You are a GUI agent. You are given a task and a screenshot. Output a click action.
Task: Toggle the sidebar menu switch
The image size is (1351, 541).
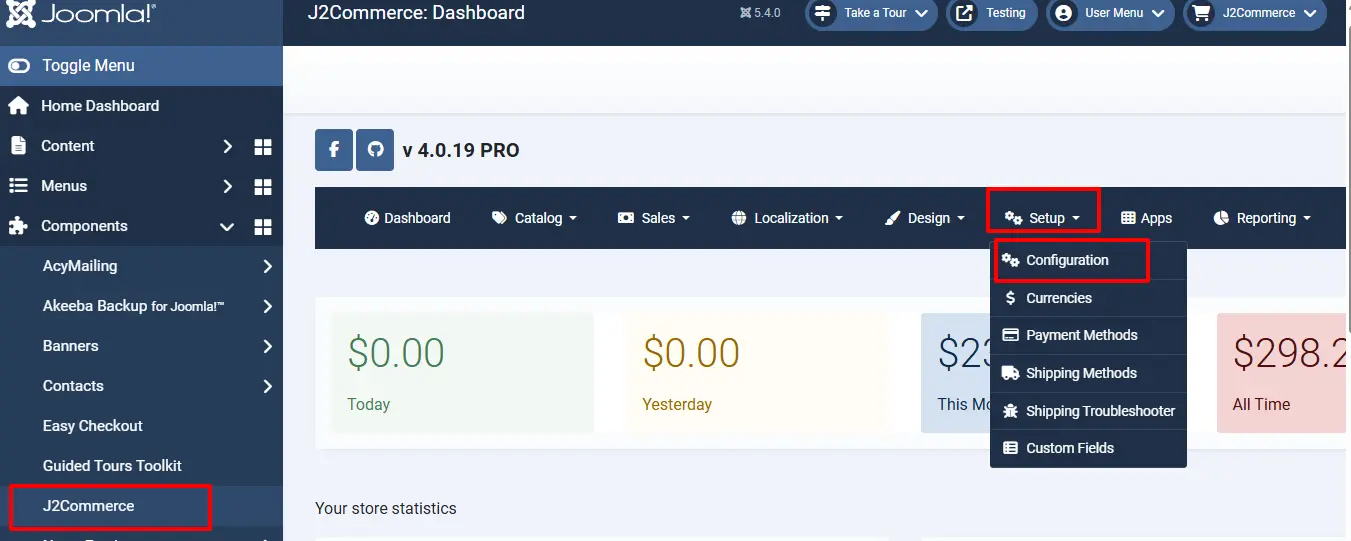(x=19, y=65)
